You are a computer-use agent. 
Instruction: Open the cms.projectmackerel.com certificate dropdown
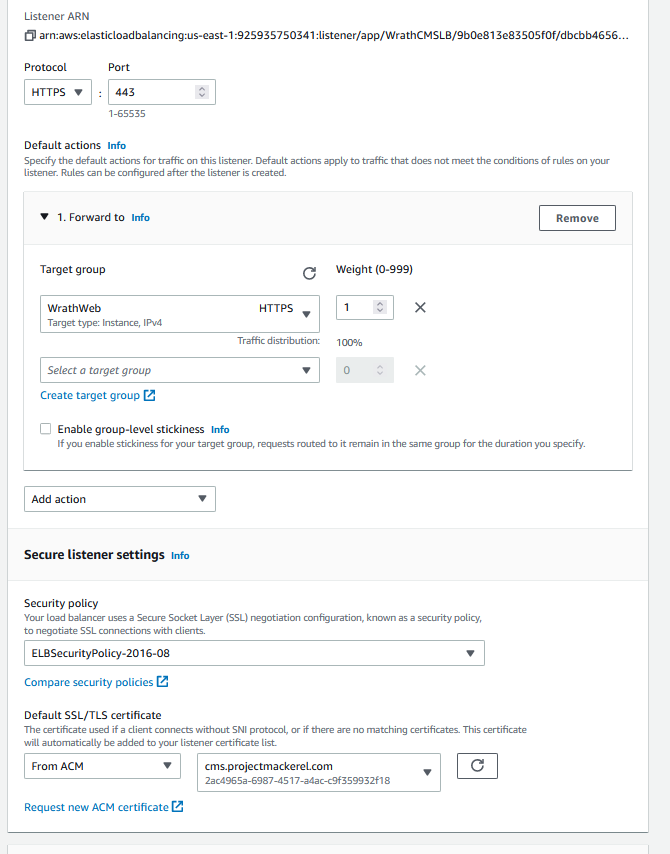pos(318,772)
